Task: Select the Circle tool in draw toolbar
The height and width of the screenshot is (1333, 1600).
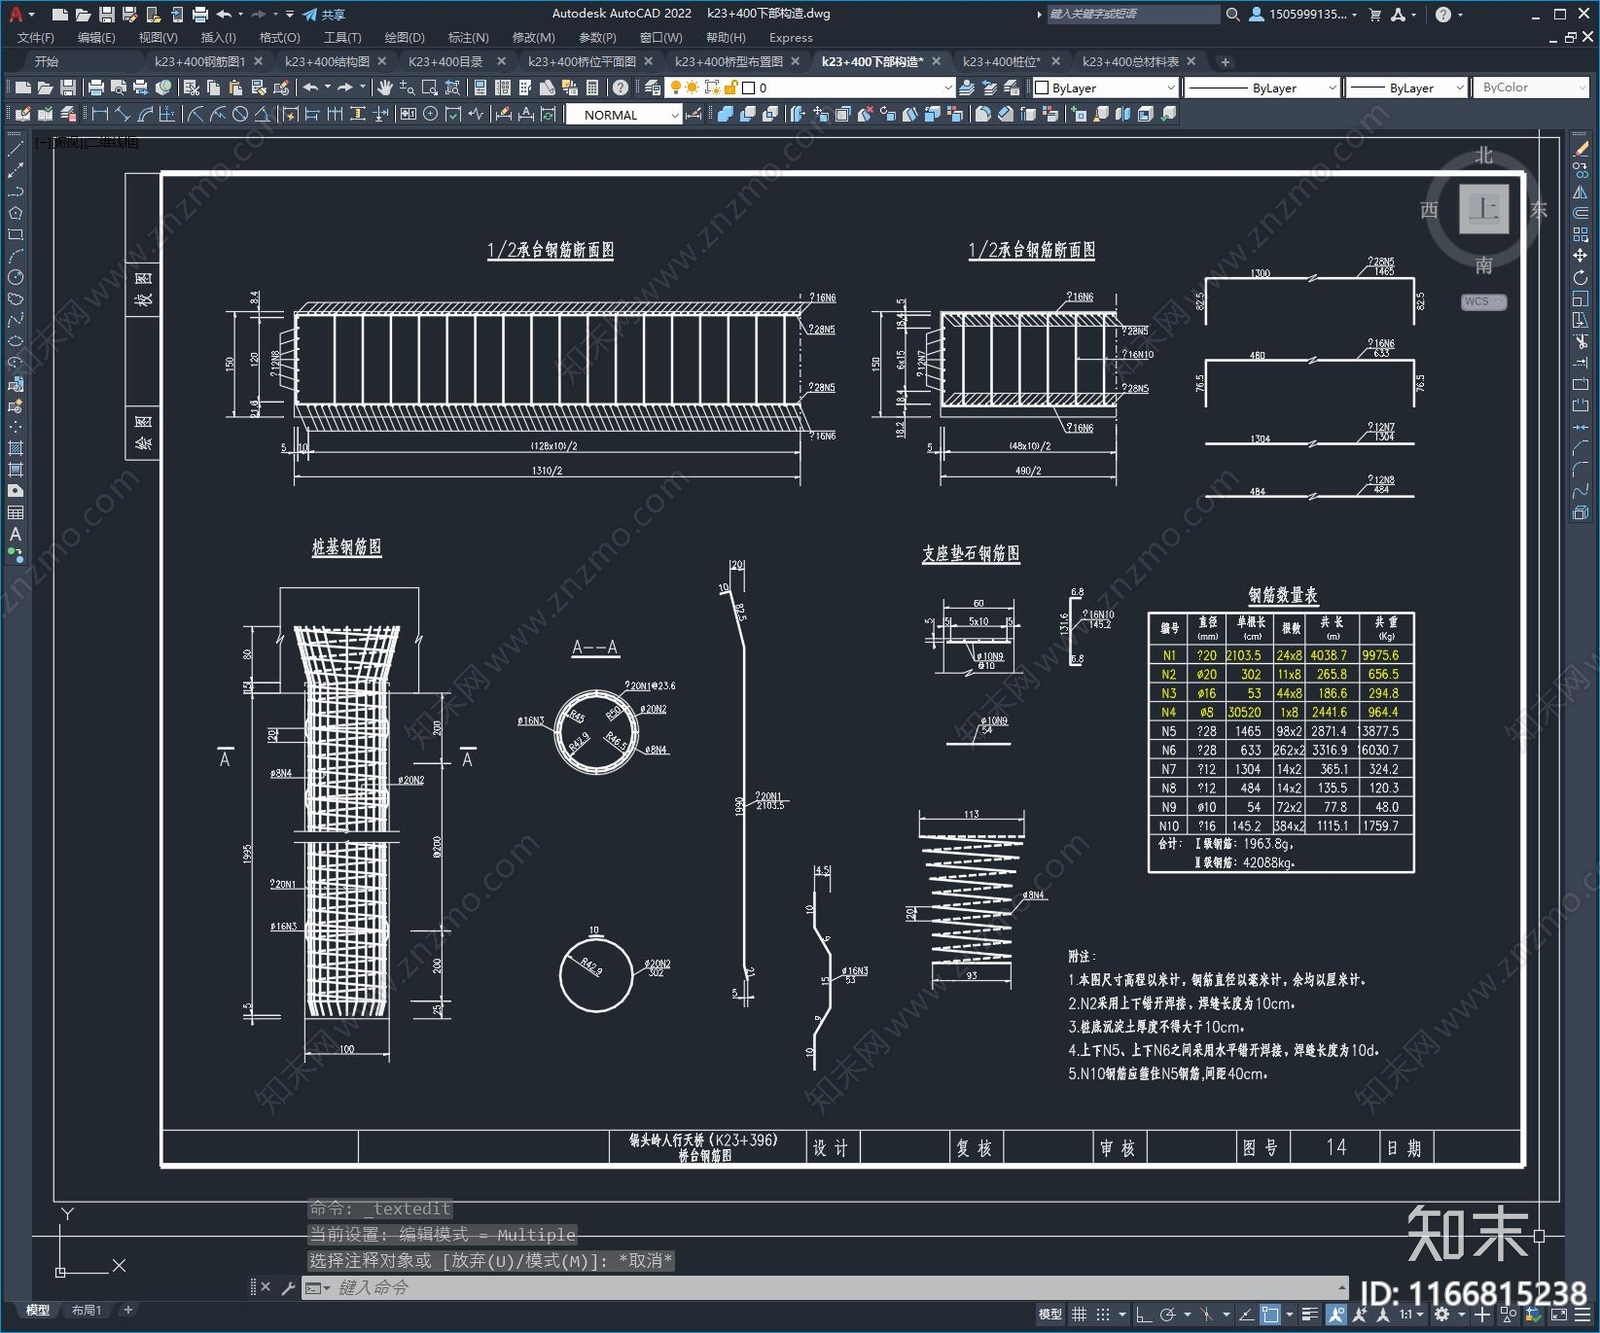Action: (x=15, y=277)
